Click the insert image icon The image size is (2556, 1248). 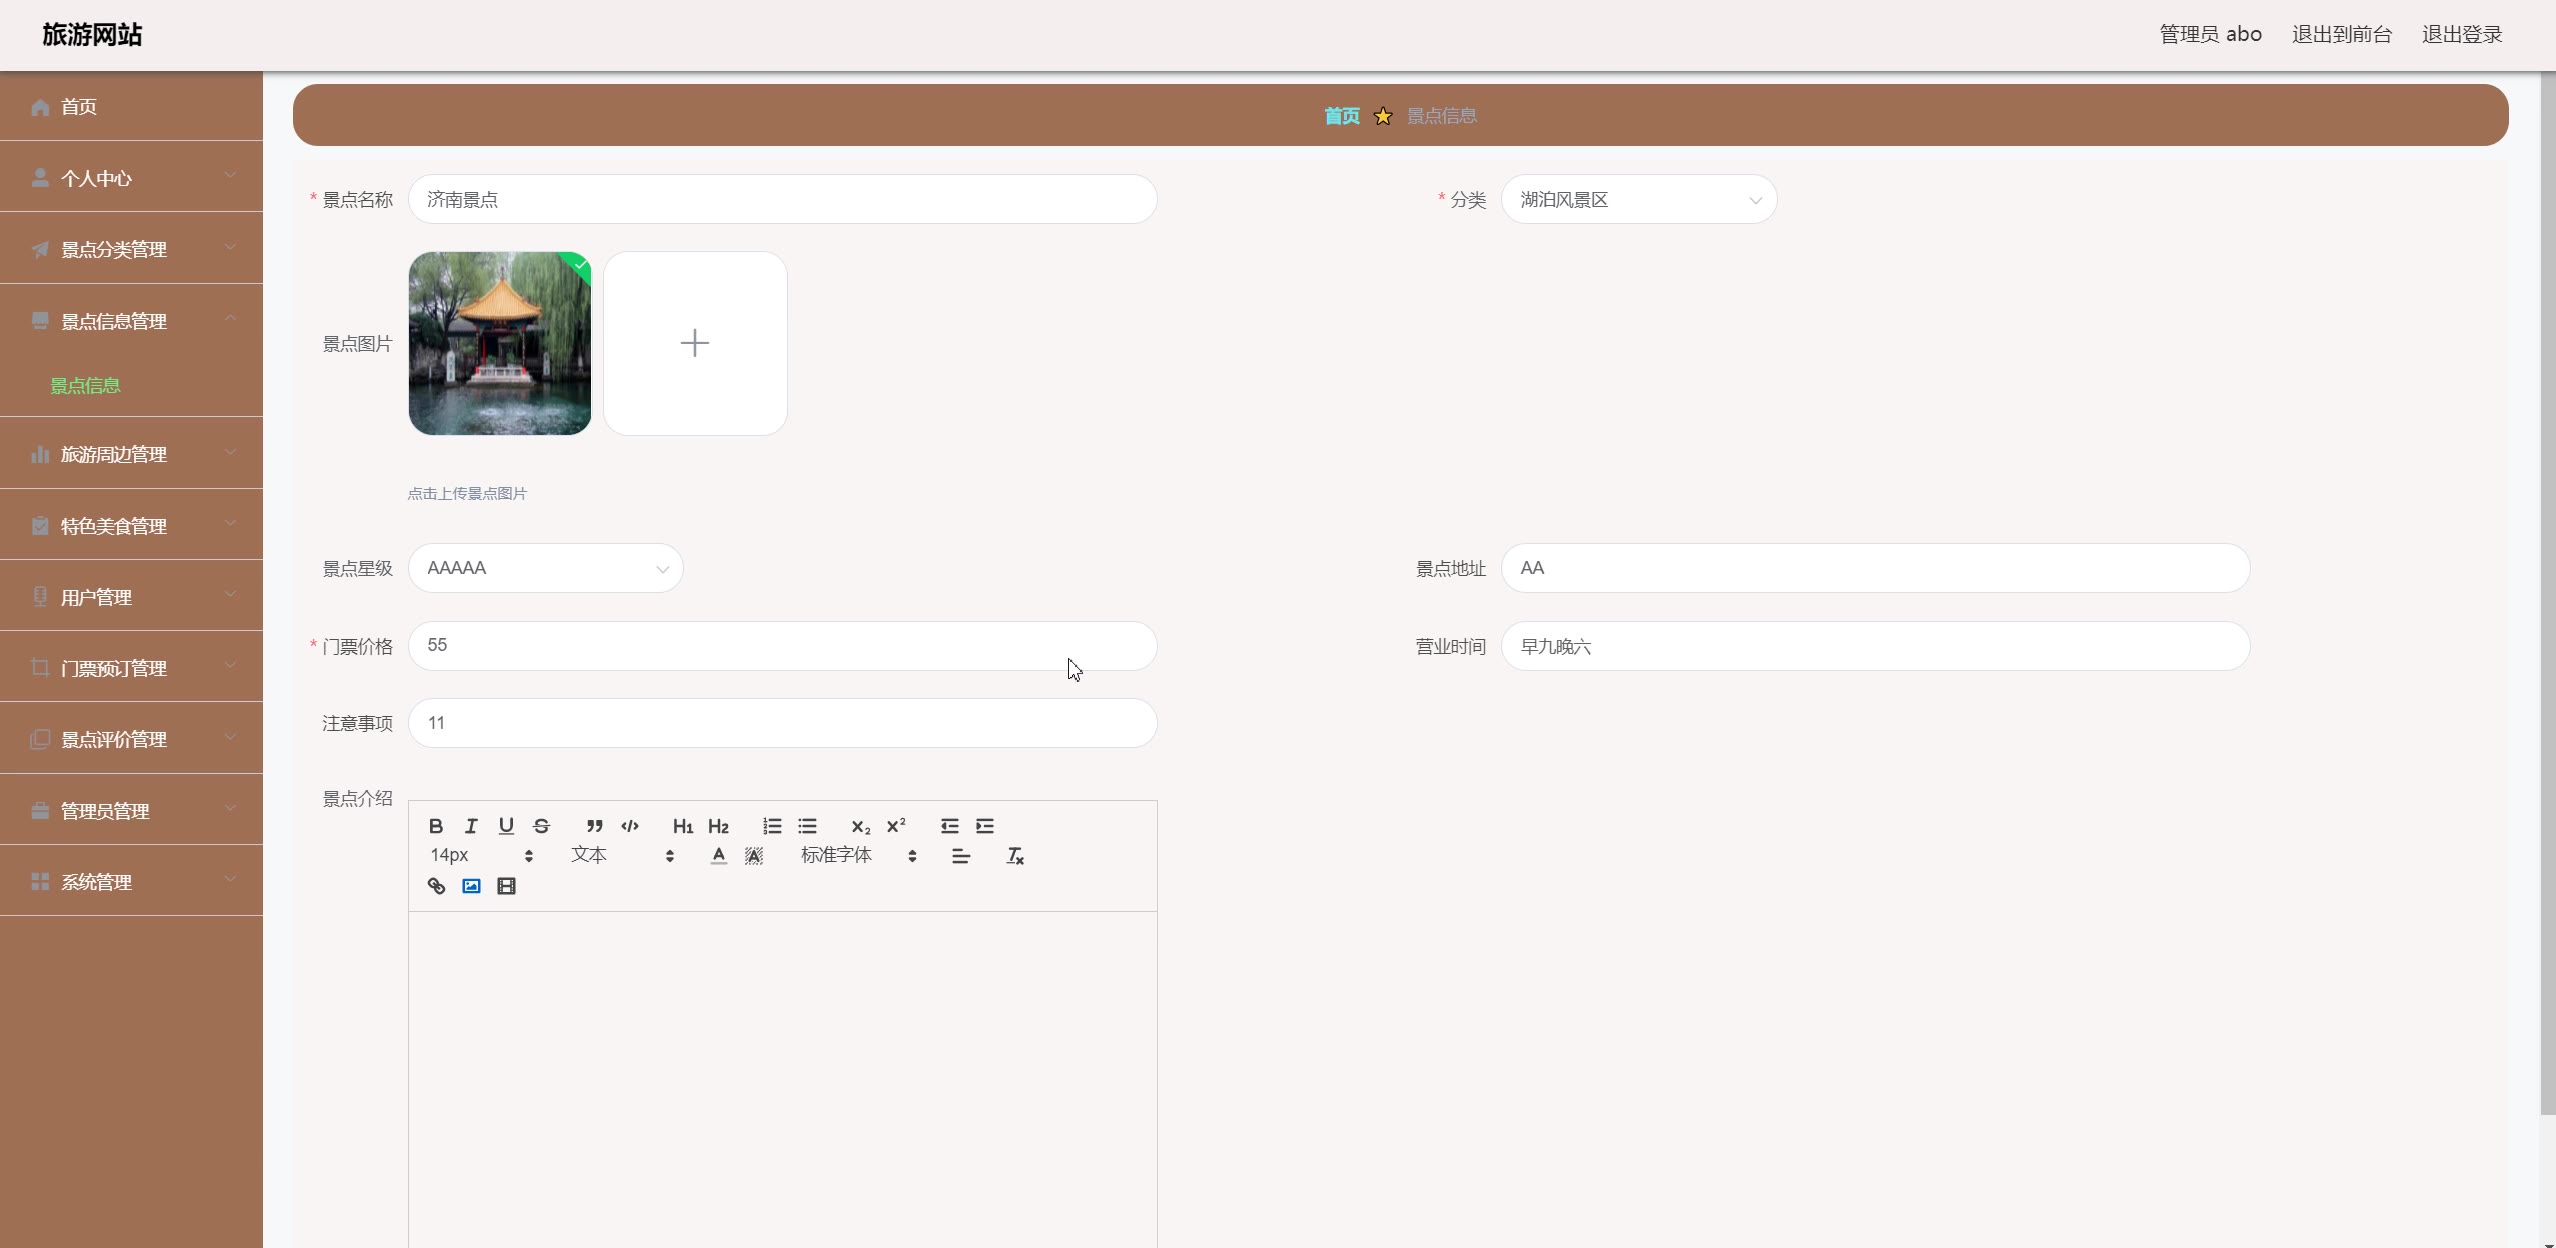click(x=471, y=886)
